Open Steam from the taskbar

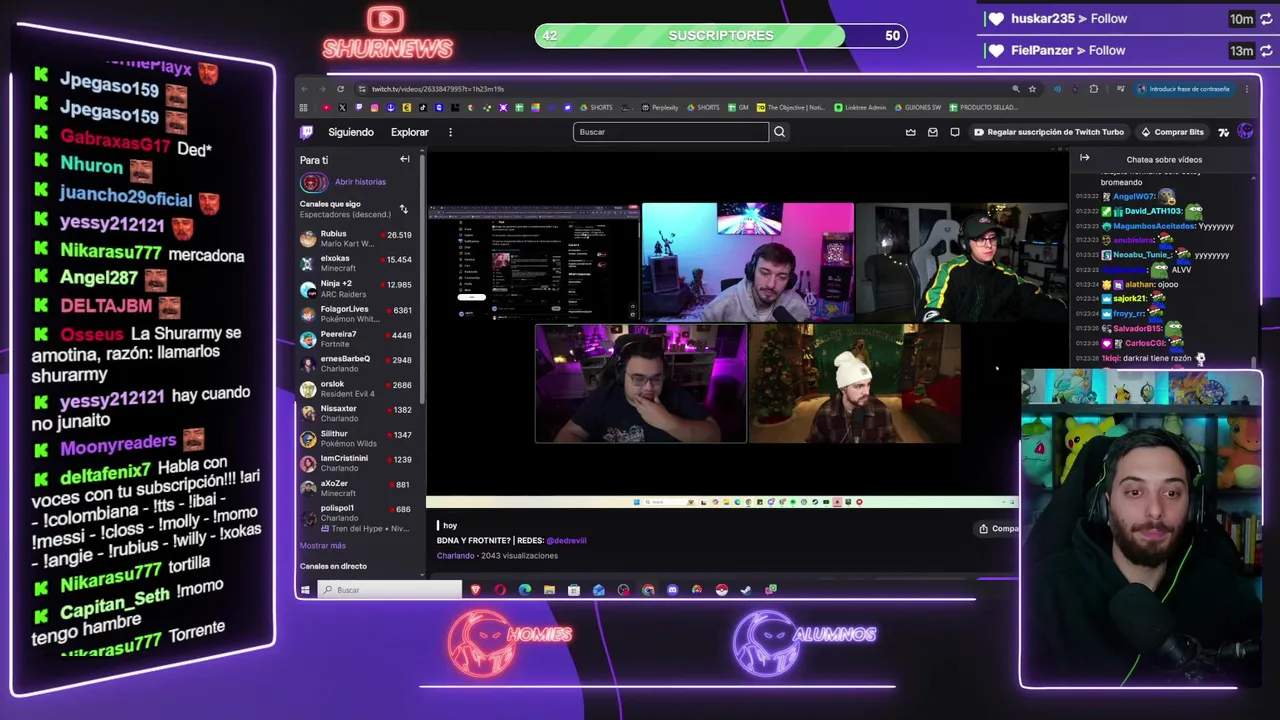[x=746, y=590]
